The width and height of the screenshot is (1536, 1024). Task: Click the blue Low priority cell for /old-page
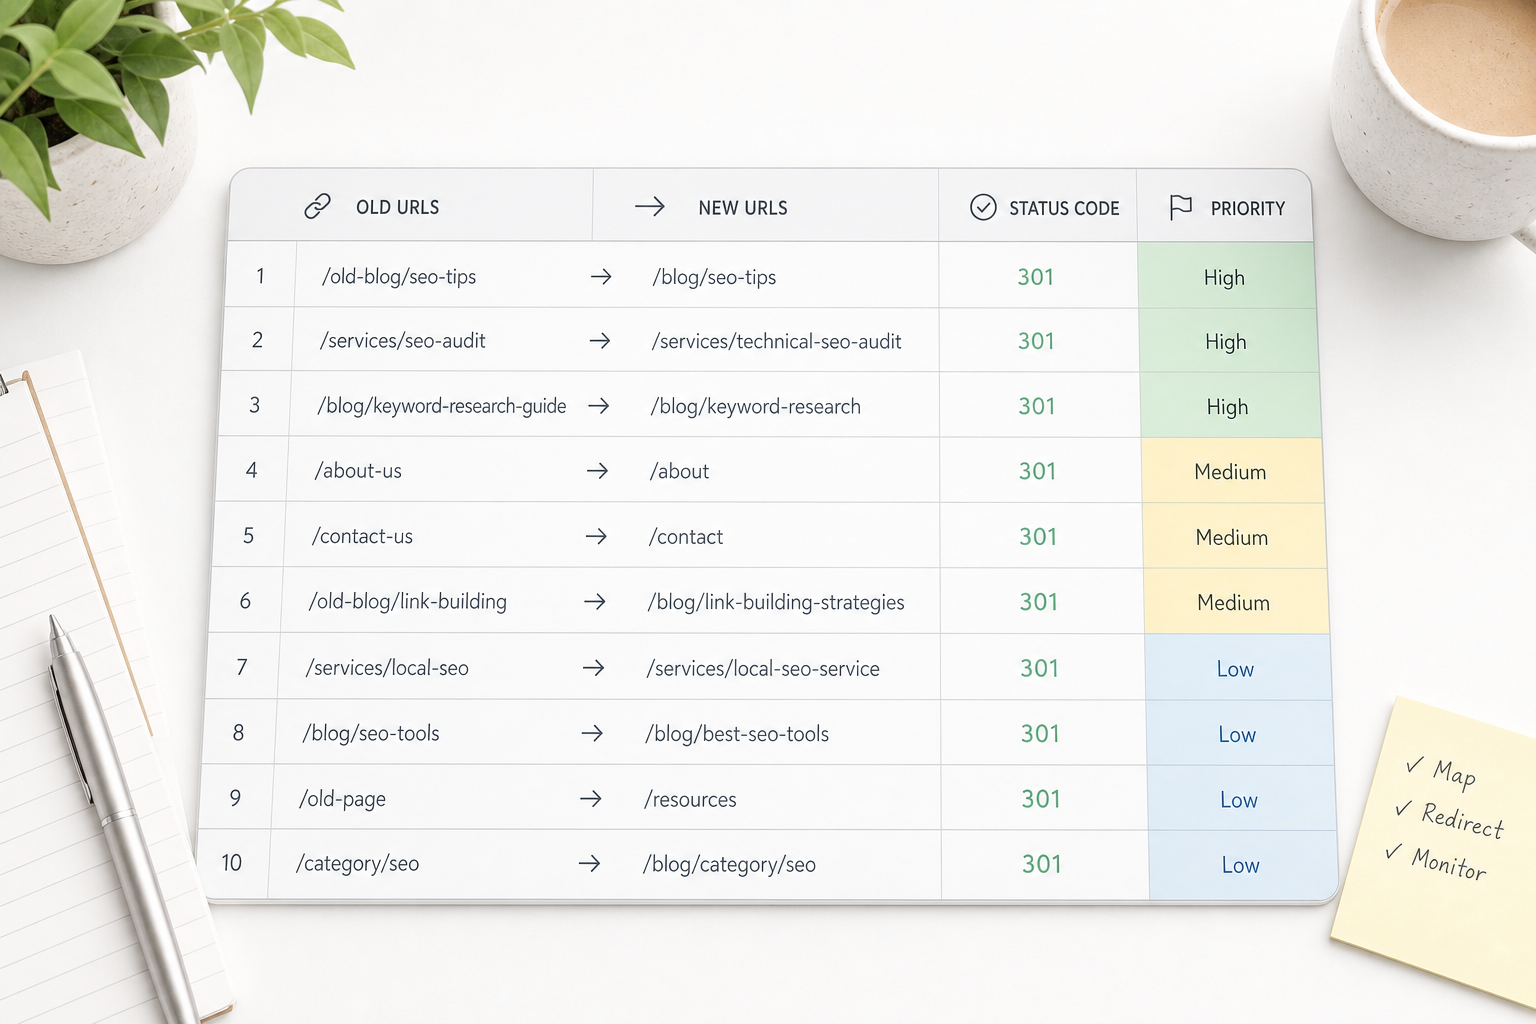click(x=1241, y=798)
